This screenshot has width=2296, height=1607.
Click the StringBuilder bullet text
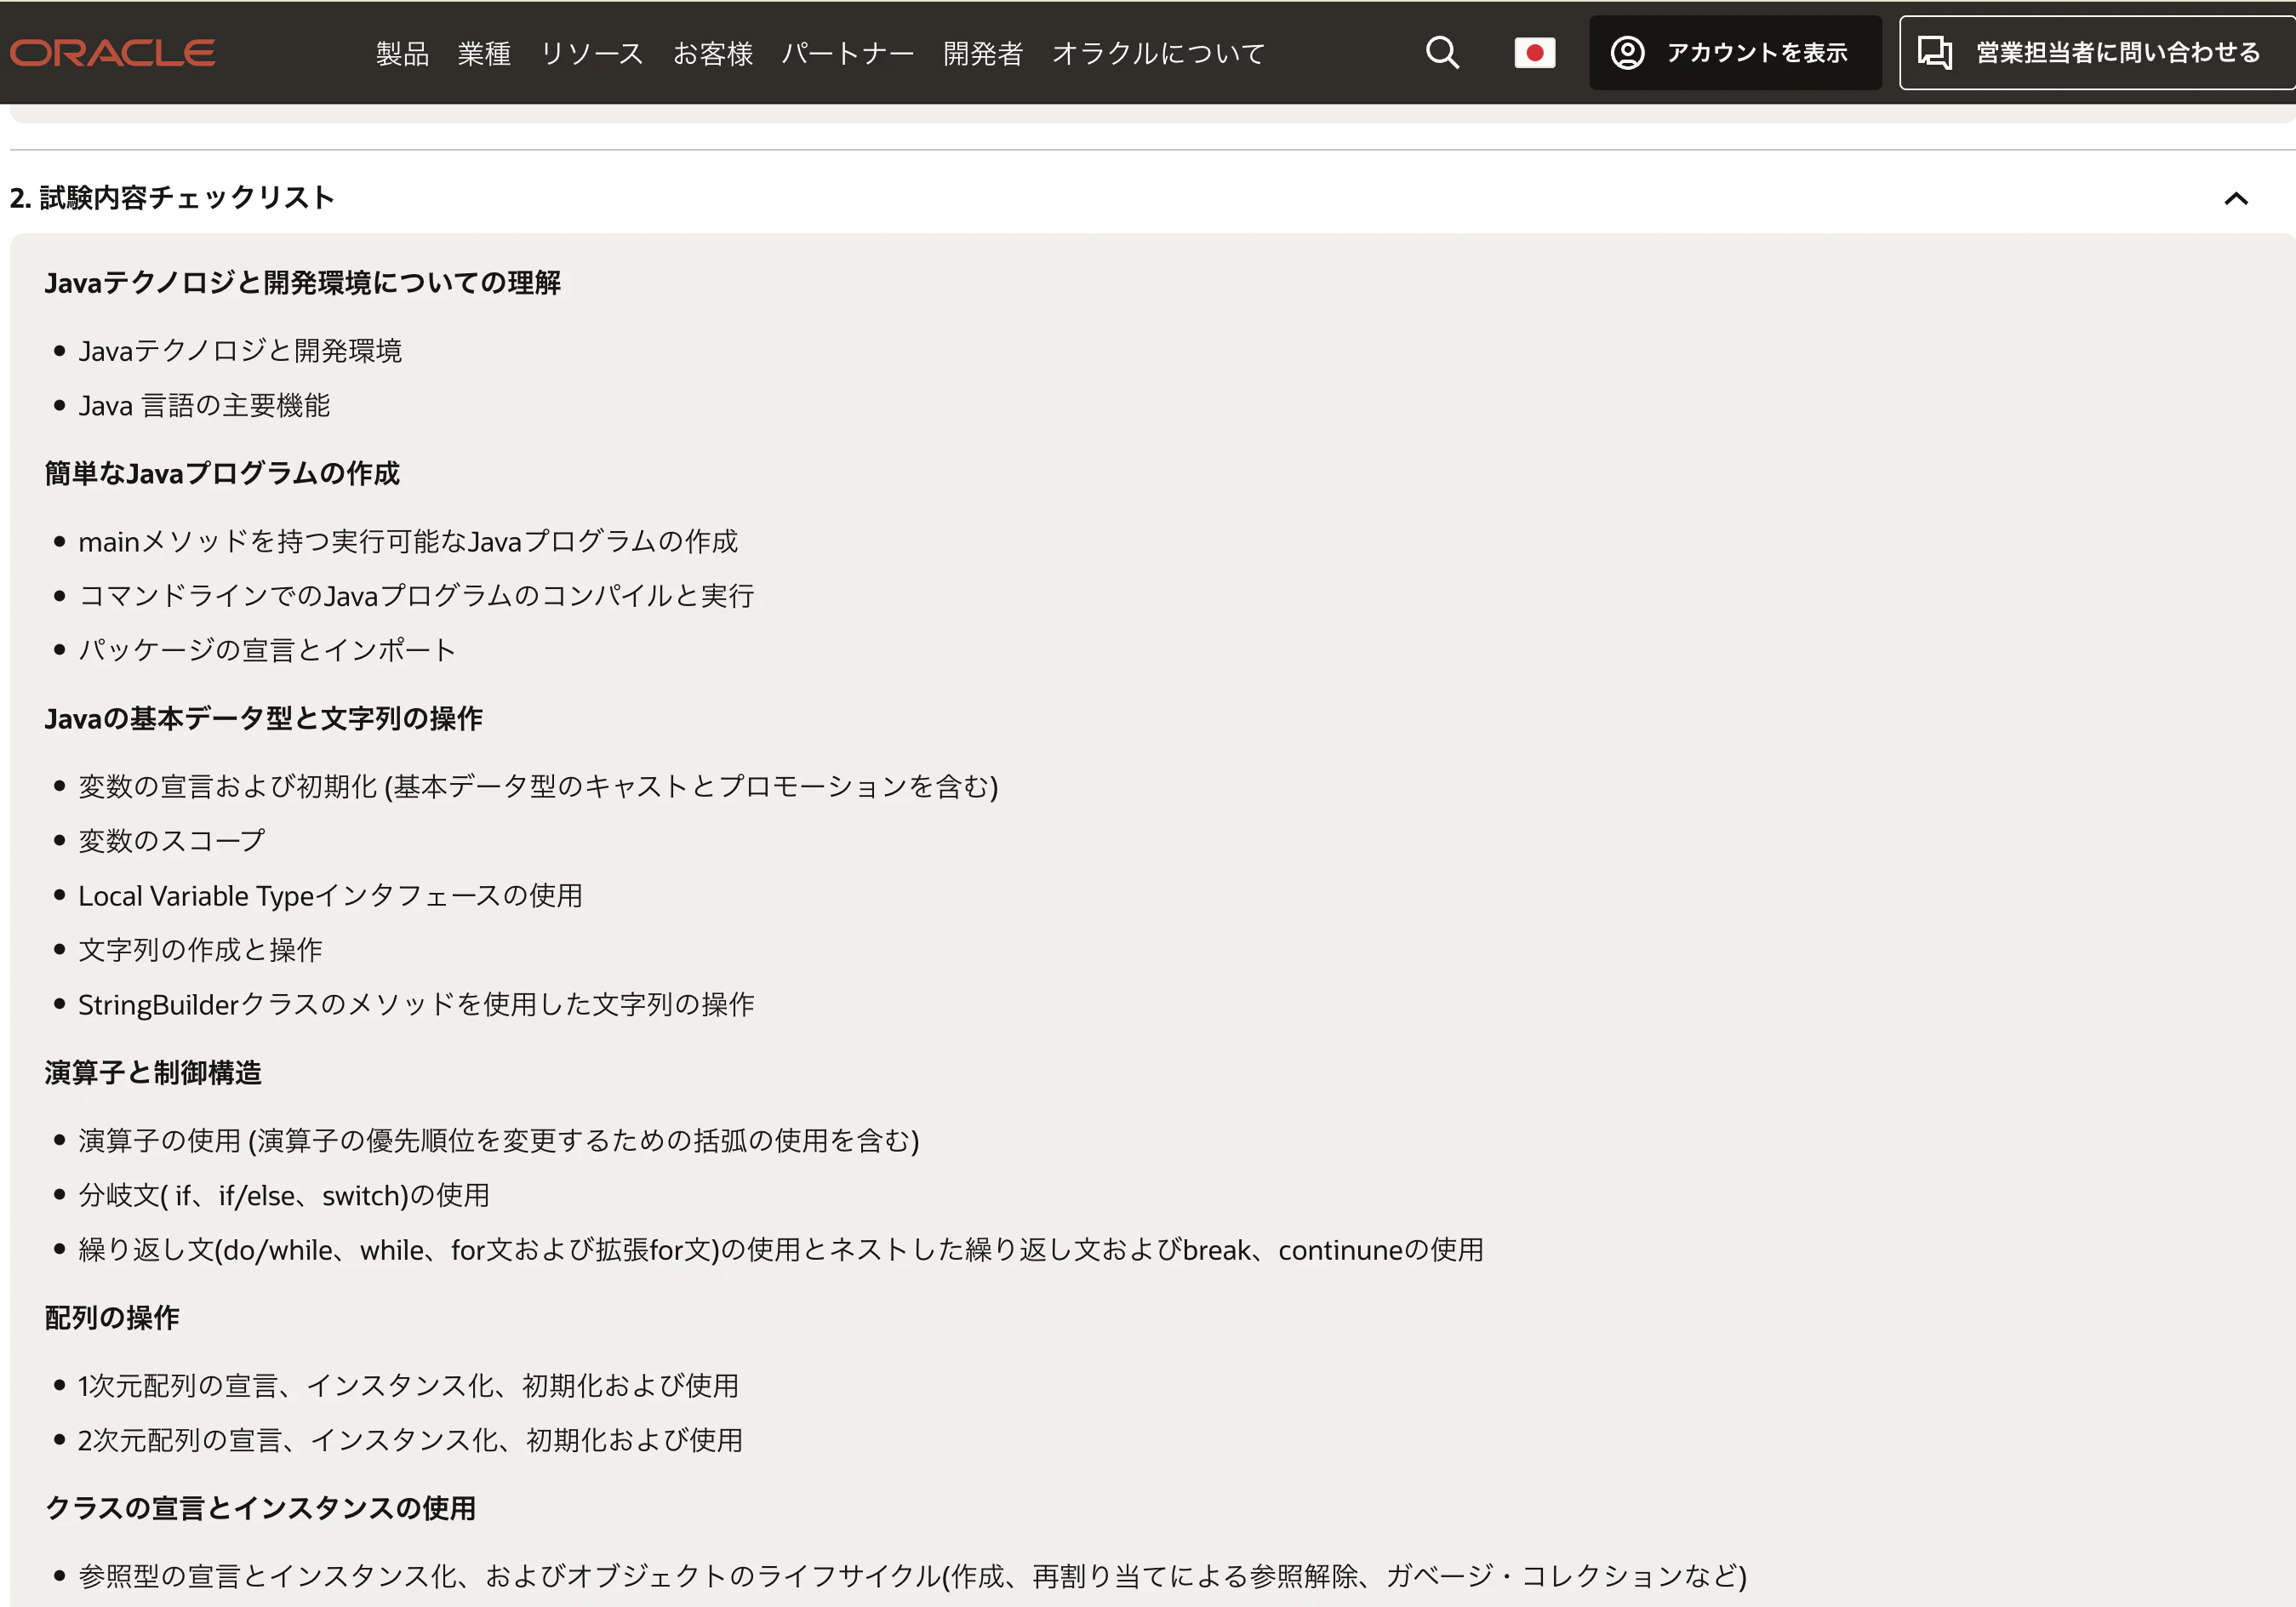click(x=417, y=1004)
